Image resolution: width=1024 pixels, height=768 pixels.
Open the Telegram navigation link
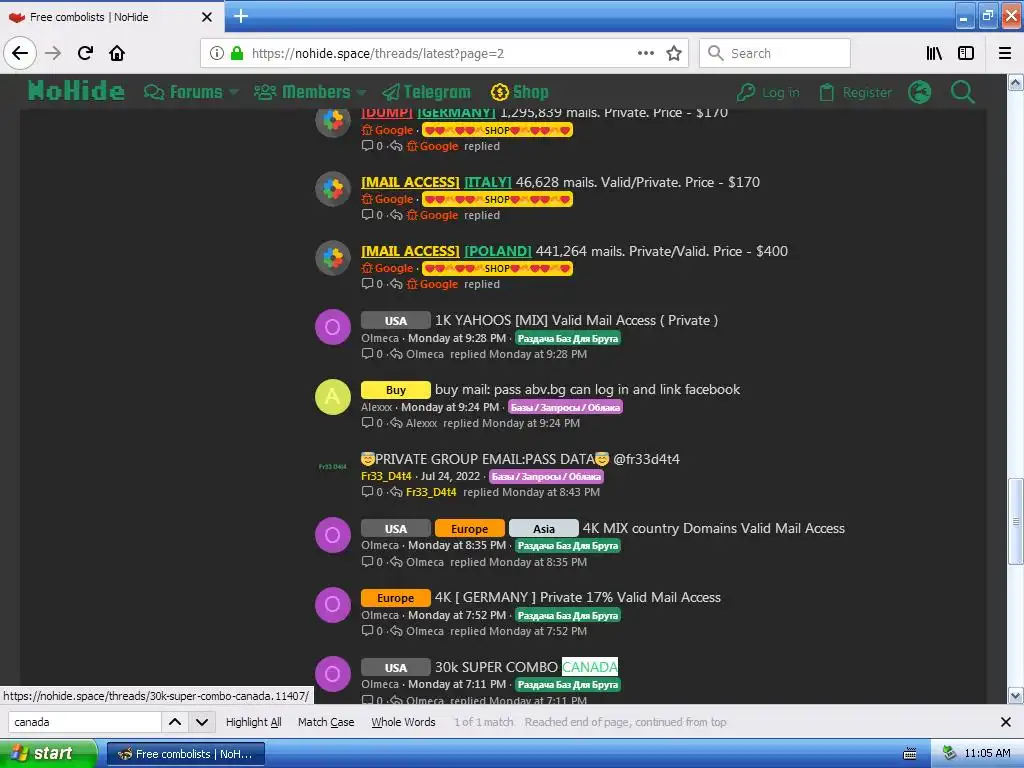click(x=426, y=92)
